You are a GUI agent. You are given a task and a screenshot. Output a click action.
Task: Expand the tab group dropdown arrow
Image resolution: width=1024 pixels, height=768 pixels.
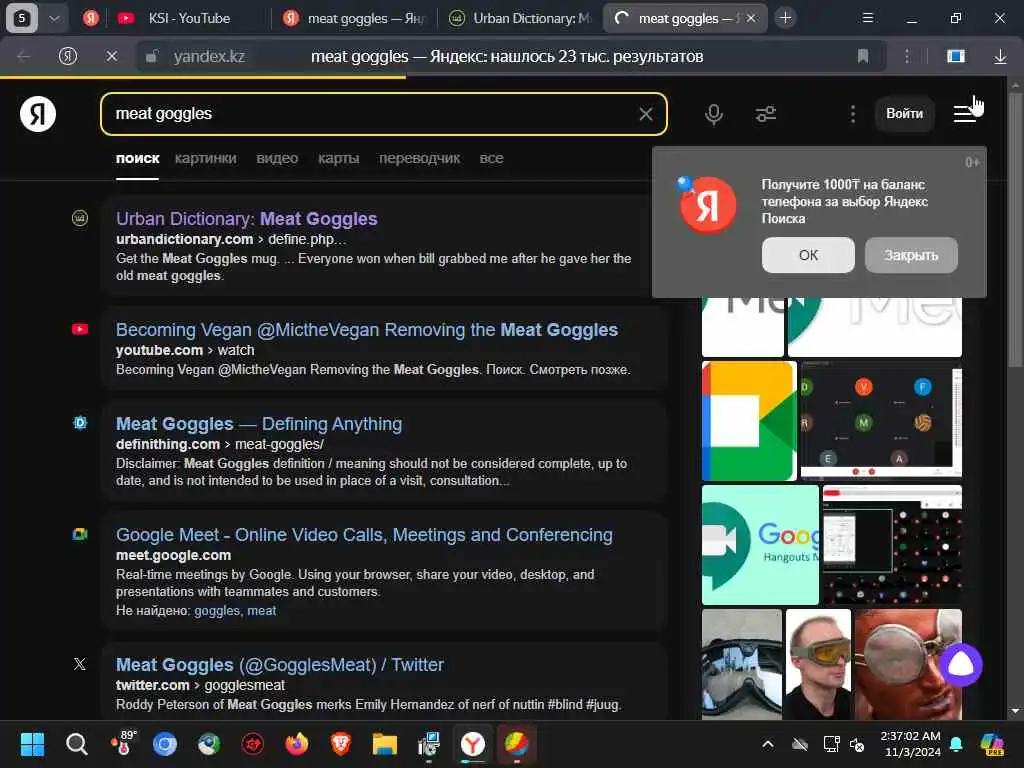[55, 18]
